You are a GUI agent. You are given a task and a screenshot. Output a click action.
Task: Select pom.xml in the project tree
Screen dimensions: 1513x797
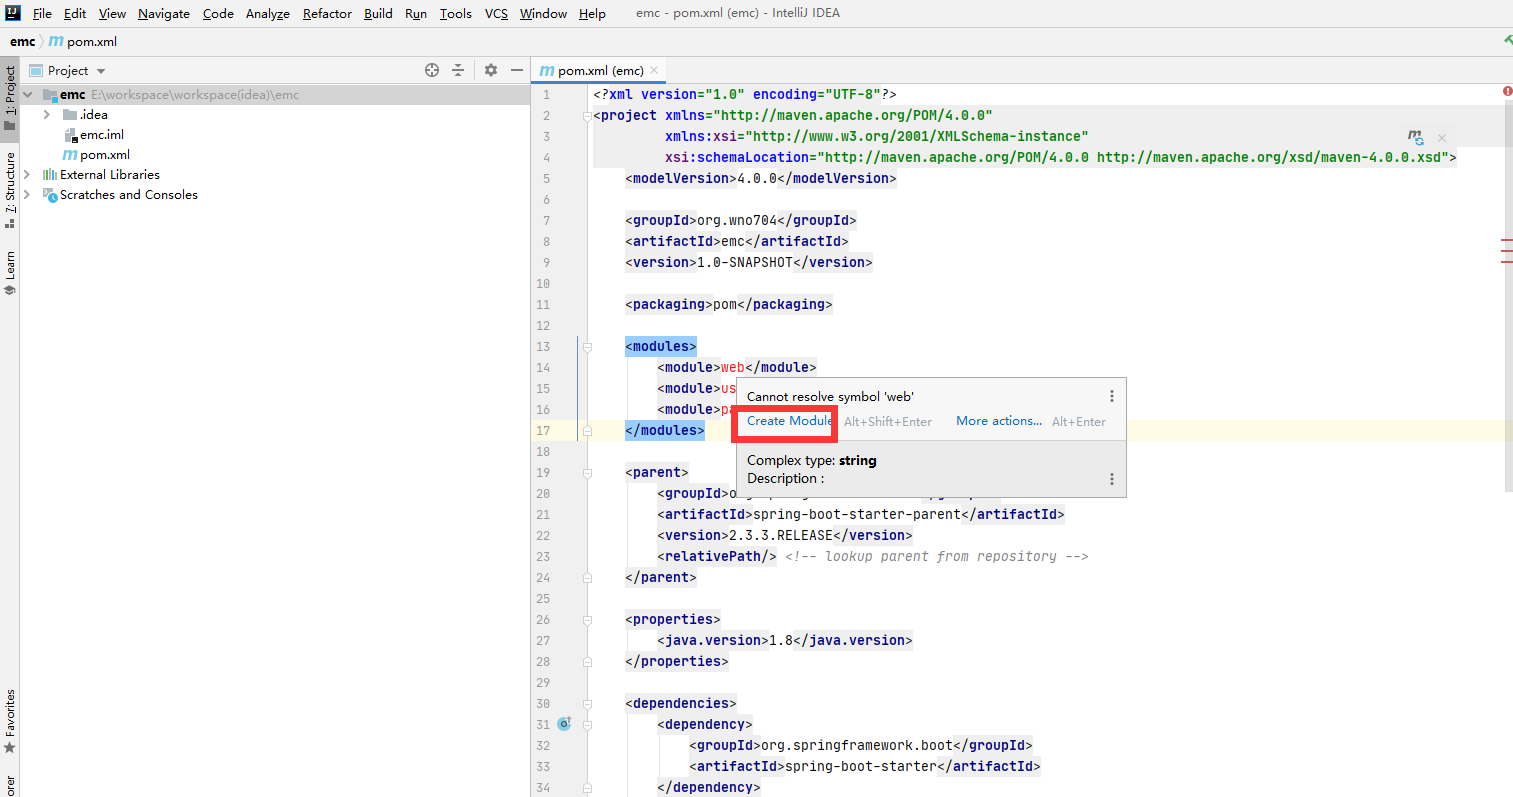pyautogui.click(x=105, y=155)
